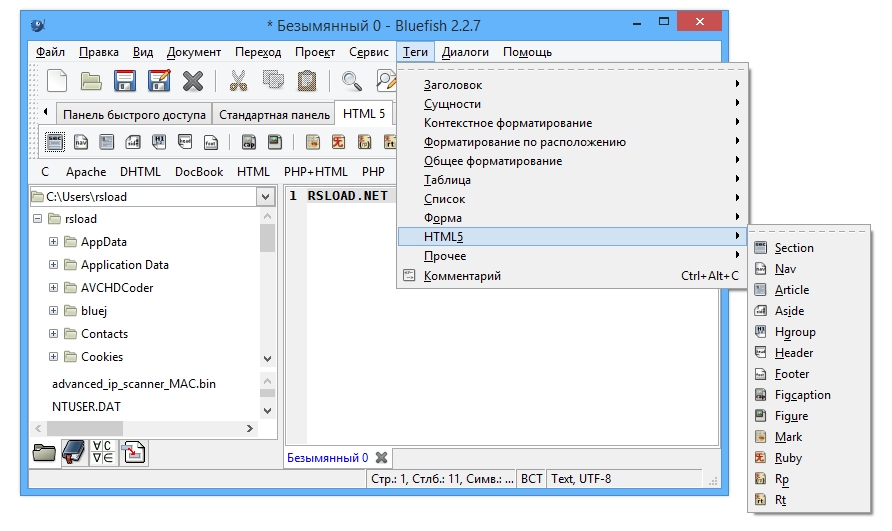Expand the bluej folder
The width and height of the screenshot is (892, 531).
pos(53,311)
